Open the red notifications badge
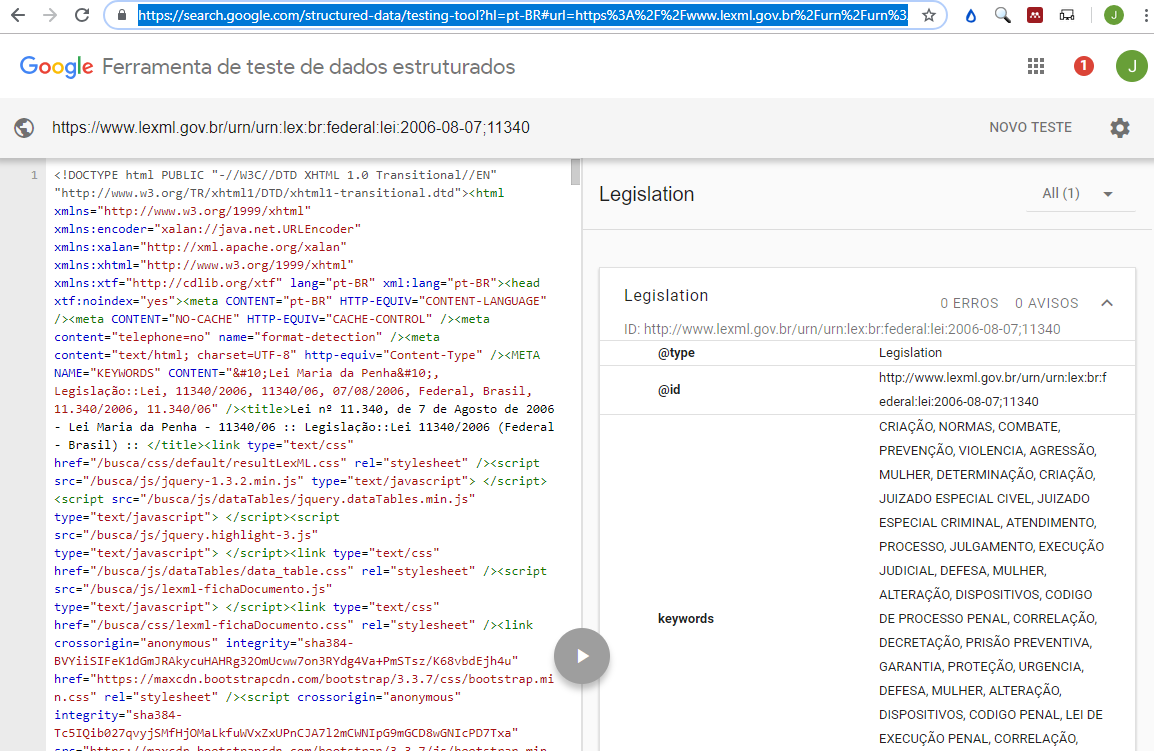This screenshot has width=1154, height=751. [x=1083, y=66]
